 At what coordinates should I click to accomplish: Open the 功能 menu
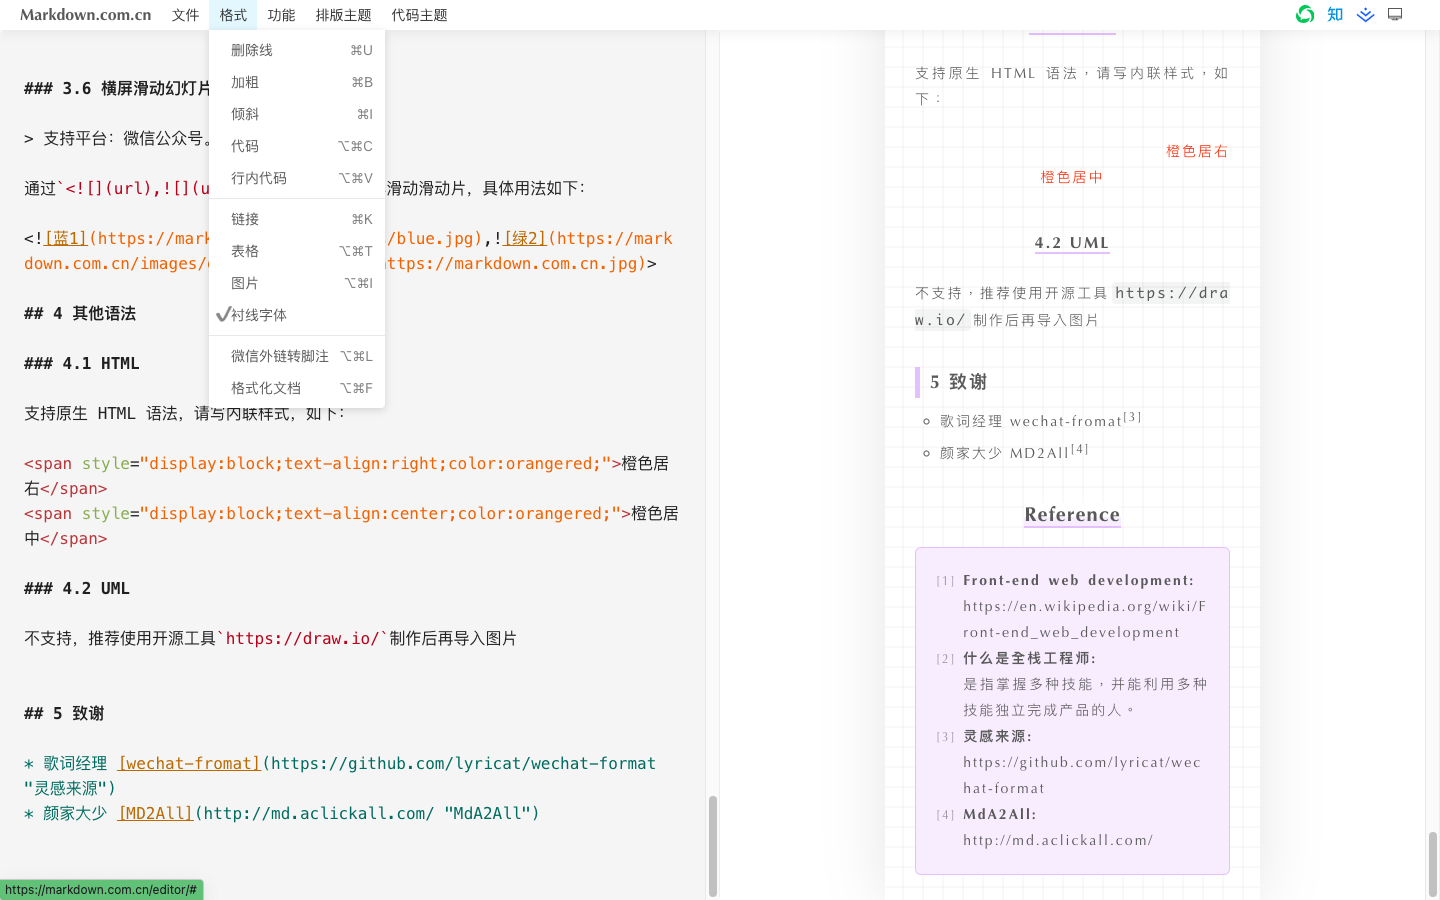point(281,14)
